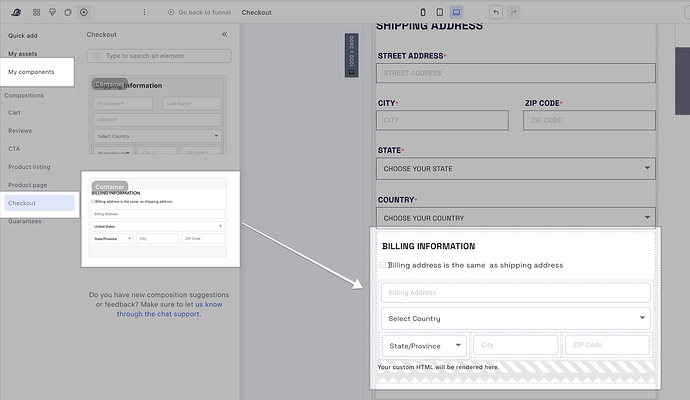Screen dimensions: 690x400
Task: Collapse the Checkout panel with double chevron
Action: click(x=224, y=34)
